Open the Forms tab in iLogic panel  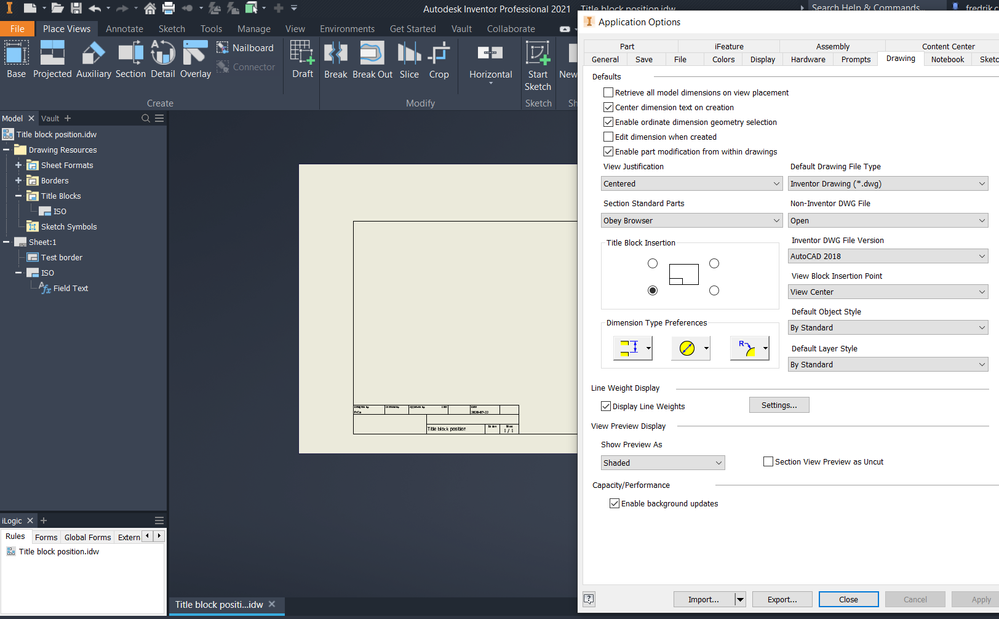[46, 537]
